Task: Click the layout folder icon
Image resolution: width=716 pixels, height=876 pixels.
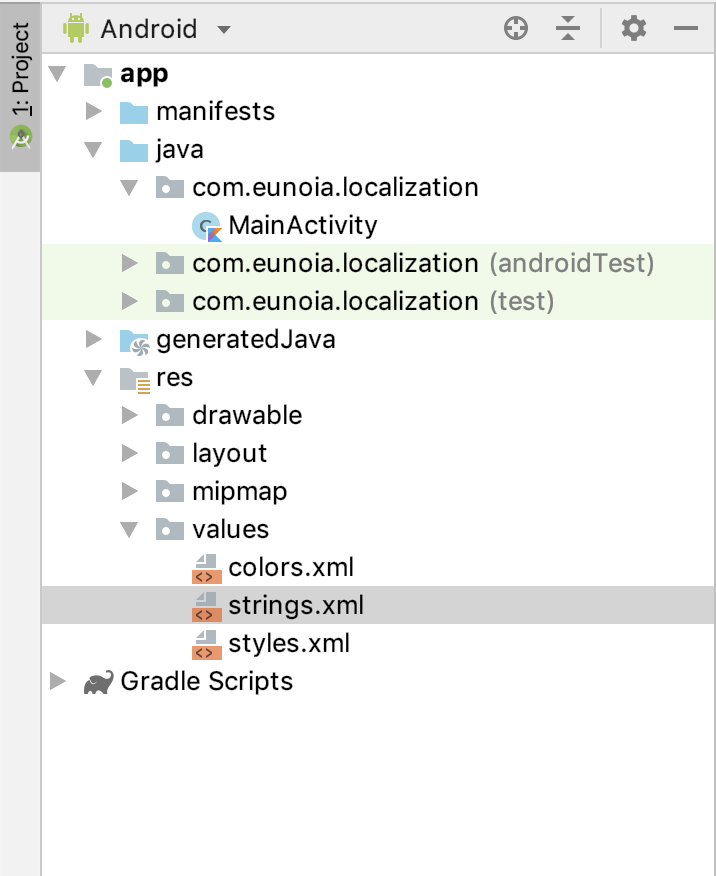Action: [170, 454]
